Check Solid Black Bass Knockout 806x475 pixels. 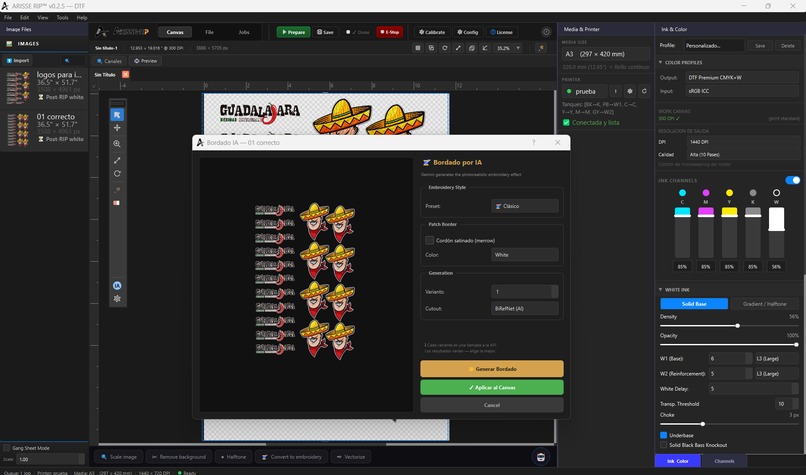[664, 445]
